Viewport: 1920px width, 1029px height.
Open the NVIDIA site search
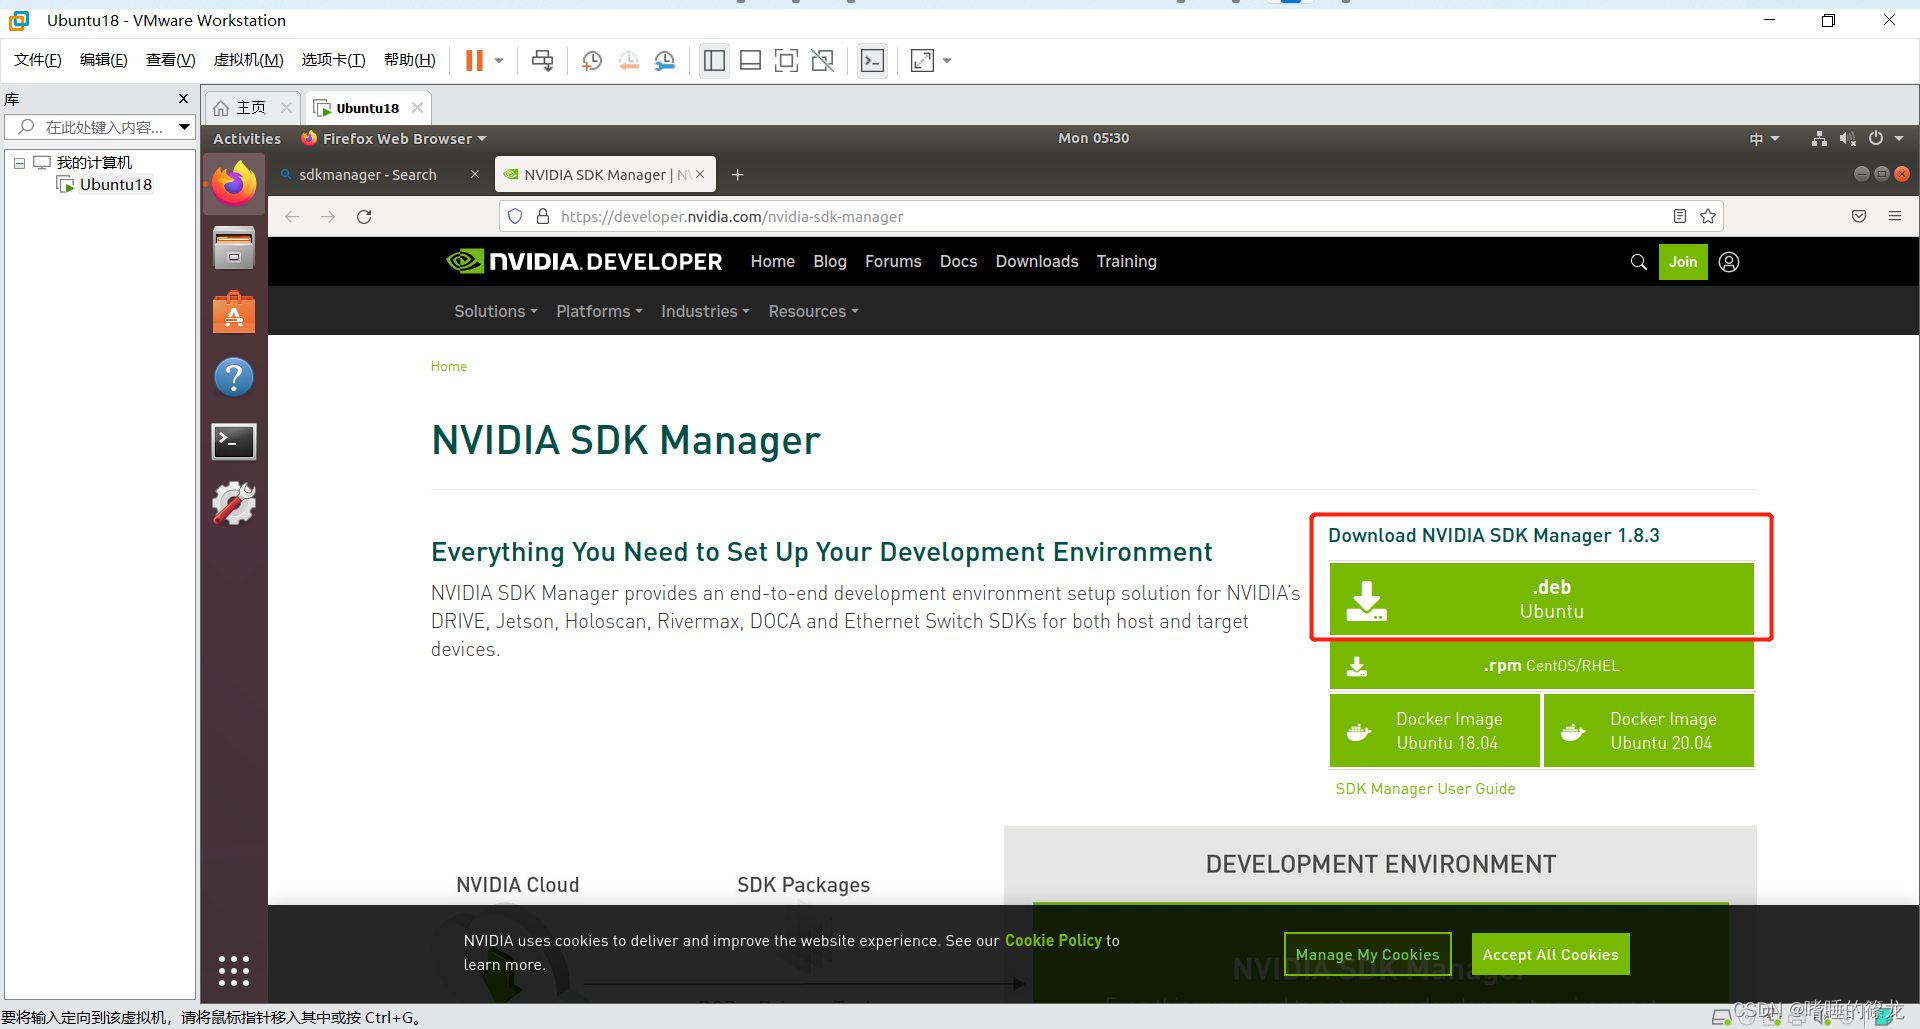(1638, 262)
